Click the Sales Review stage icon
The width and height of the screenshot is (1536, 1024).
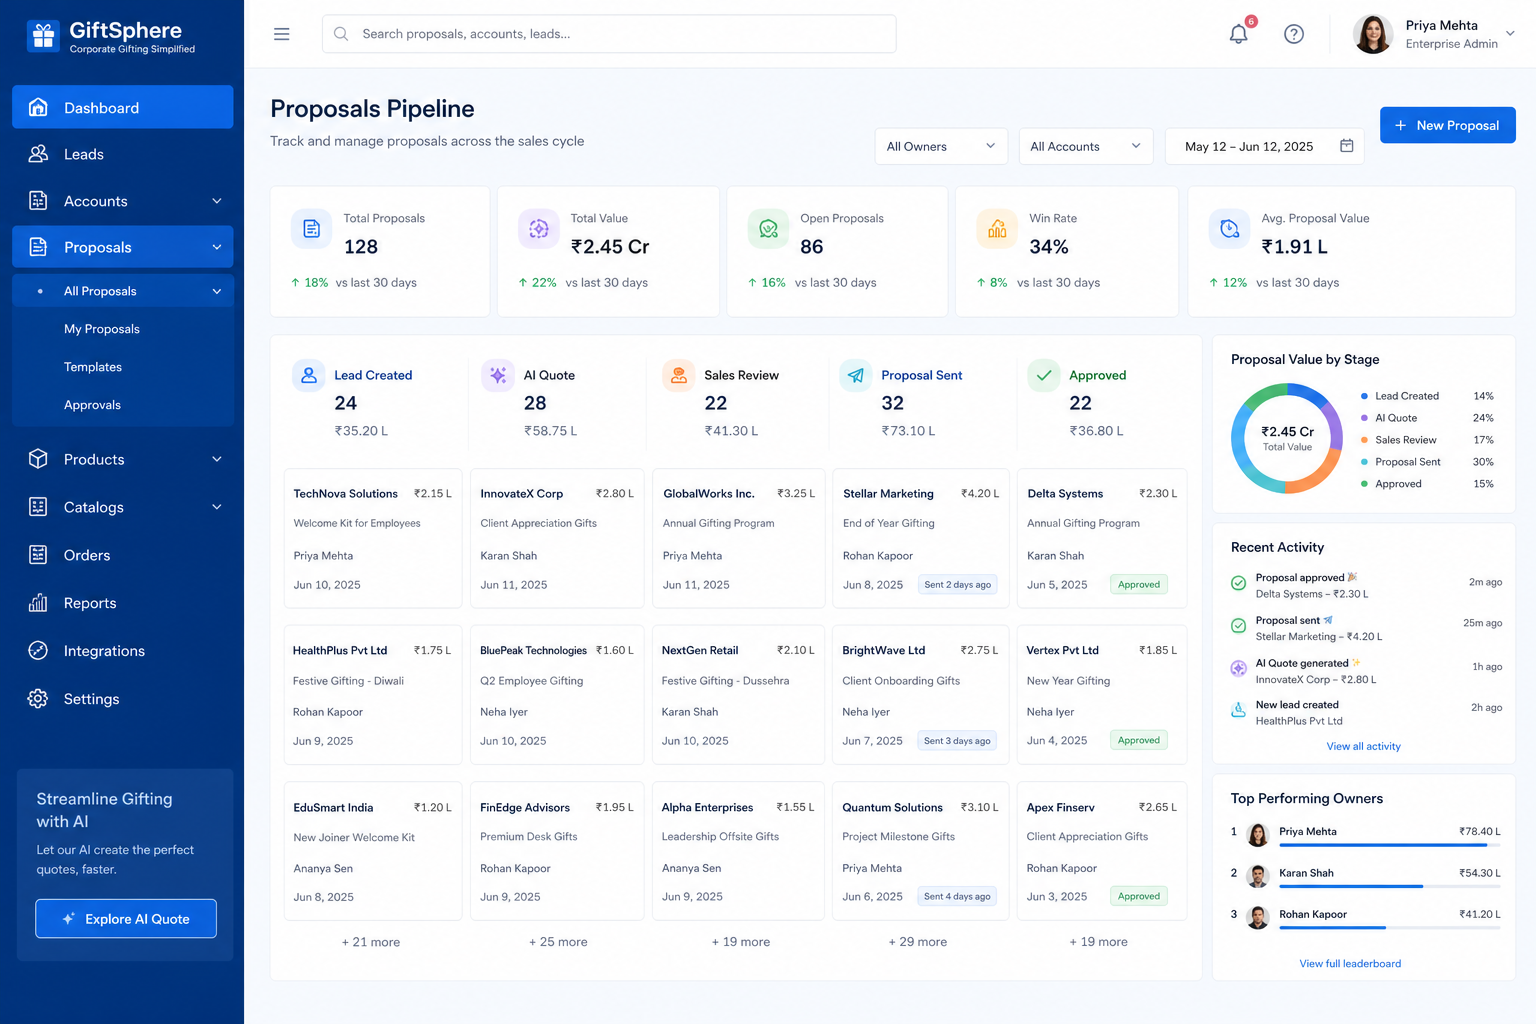[679, 375]
